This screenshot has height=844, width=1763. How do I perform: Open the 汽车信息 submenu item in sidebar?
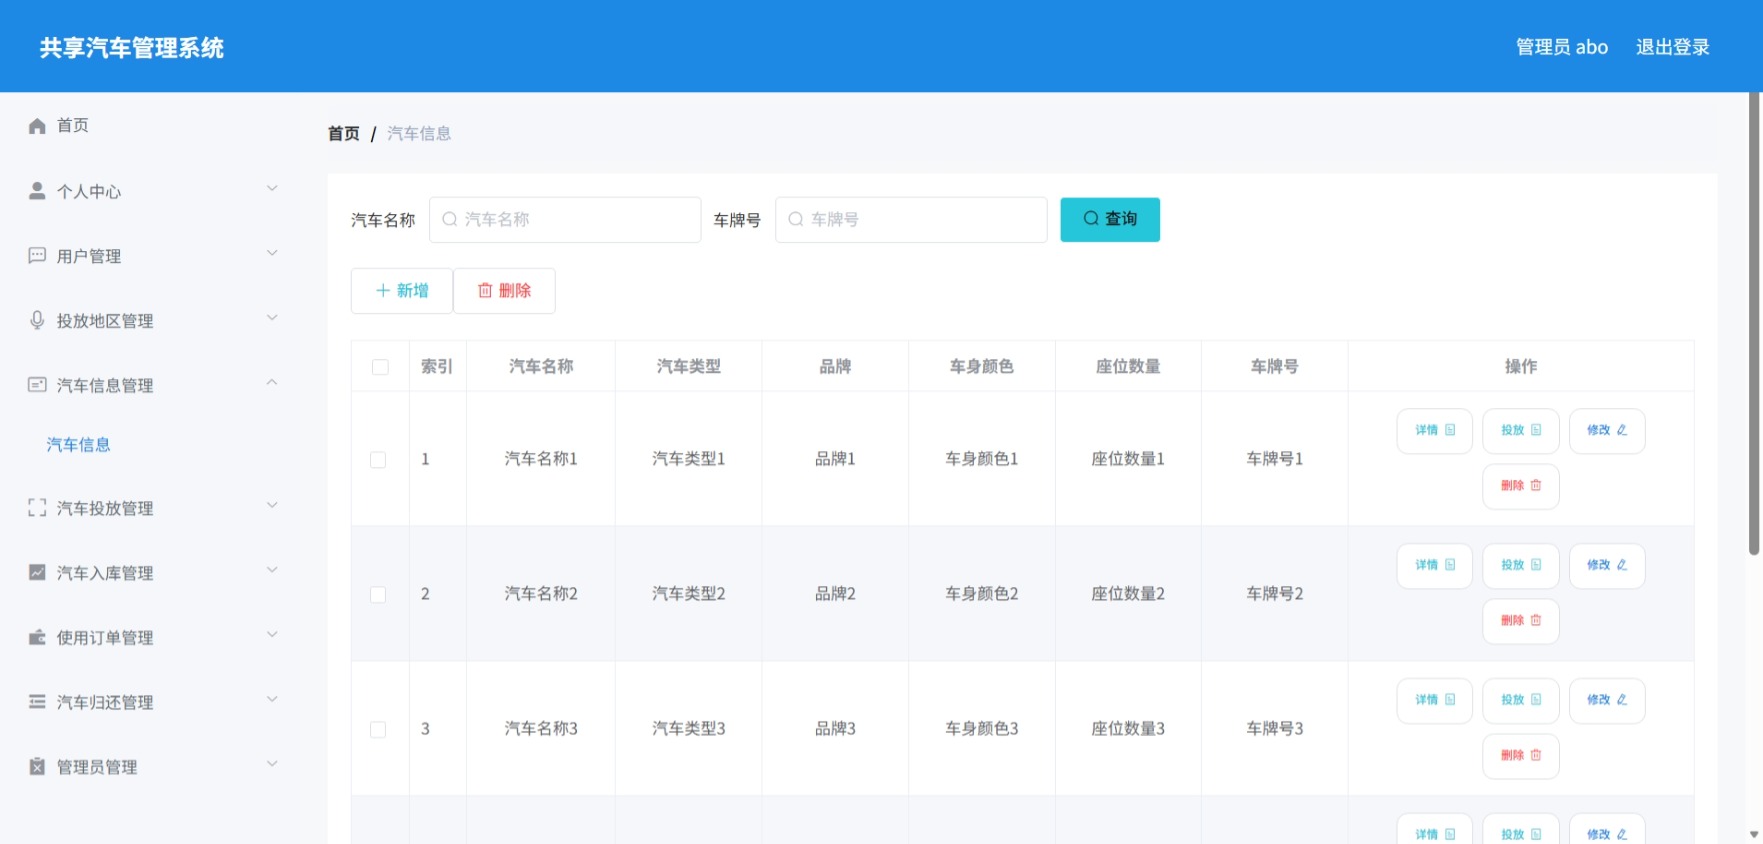78,445
